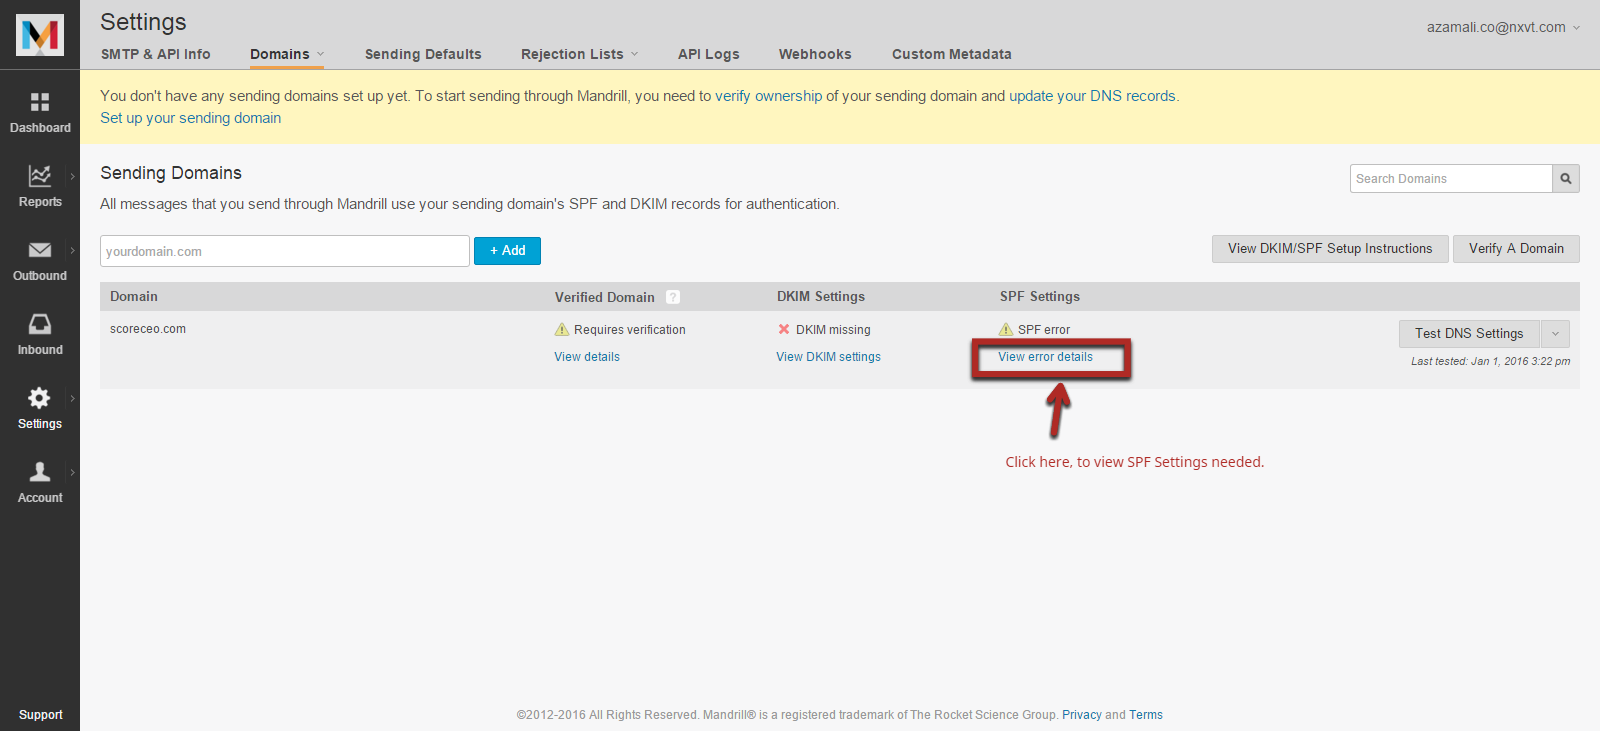Click the SPF error warning icon
This screenshot has height=731, width=1600.
point(1006,329)
